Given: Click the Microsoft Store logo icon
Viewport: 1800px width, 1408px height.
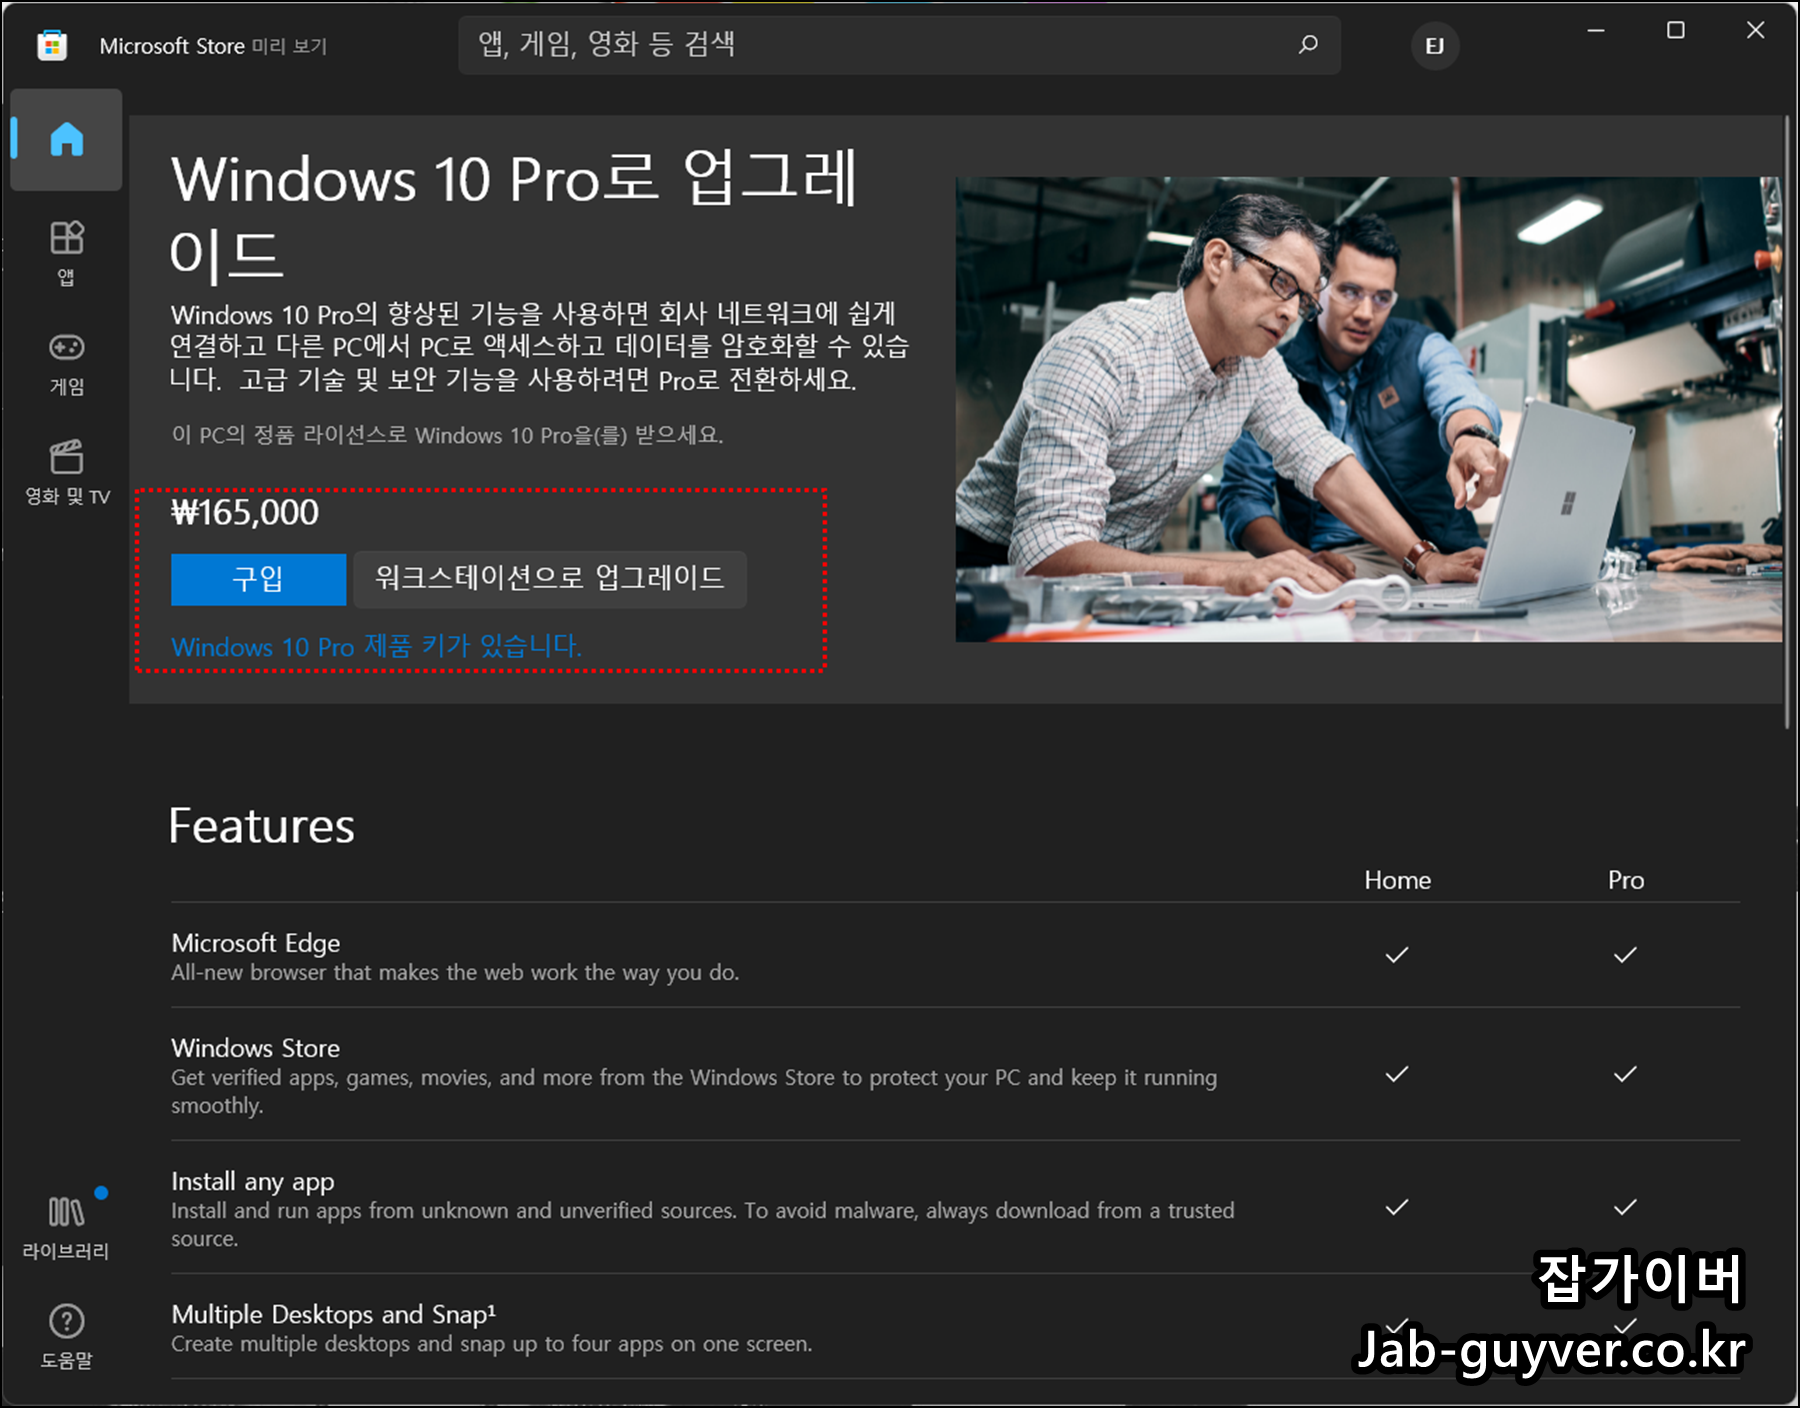Looking at the screenshot, I should [52, 45].
